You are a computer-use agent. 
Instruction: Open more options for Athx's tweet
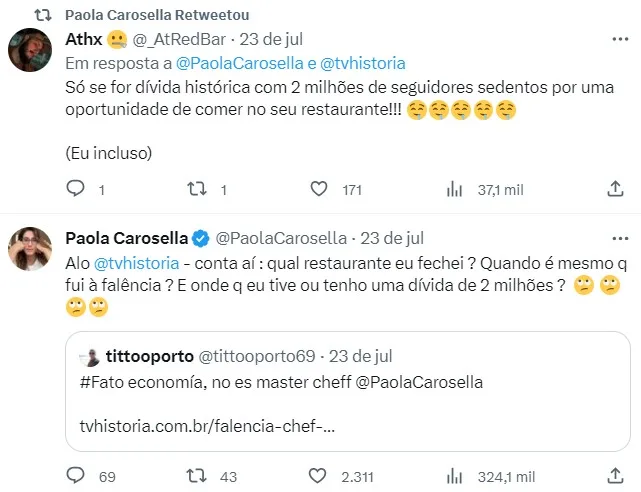coord(613,40)
